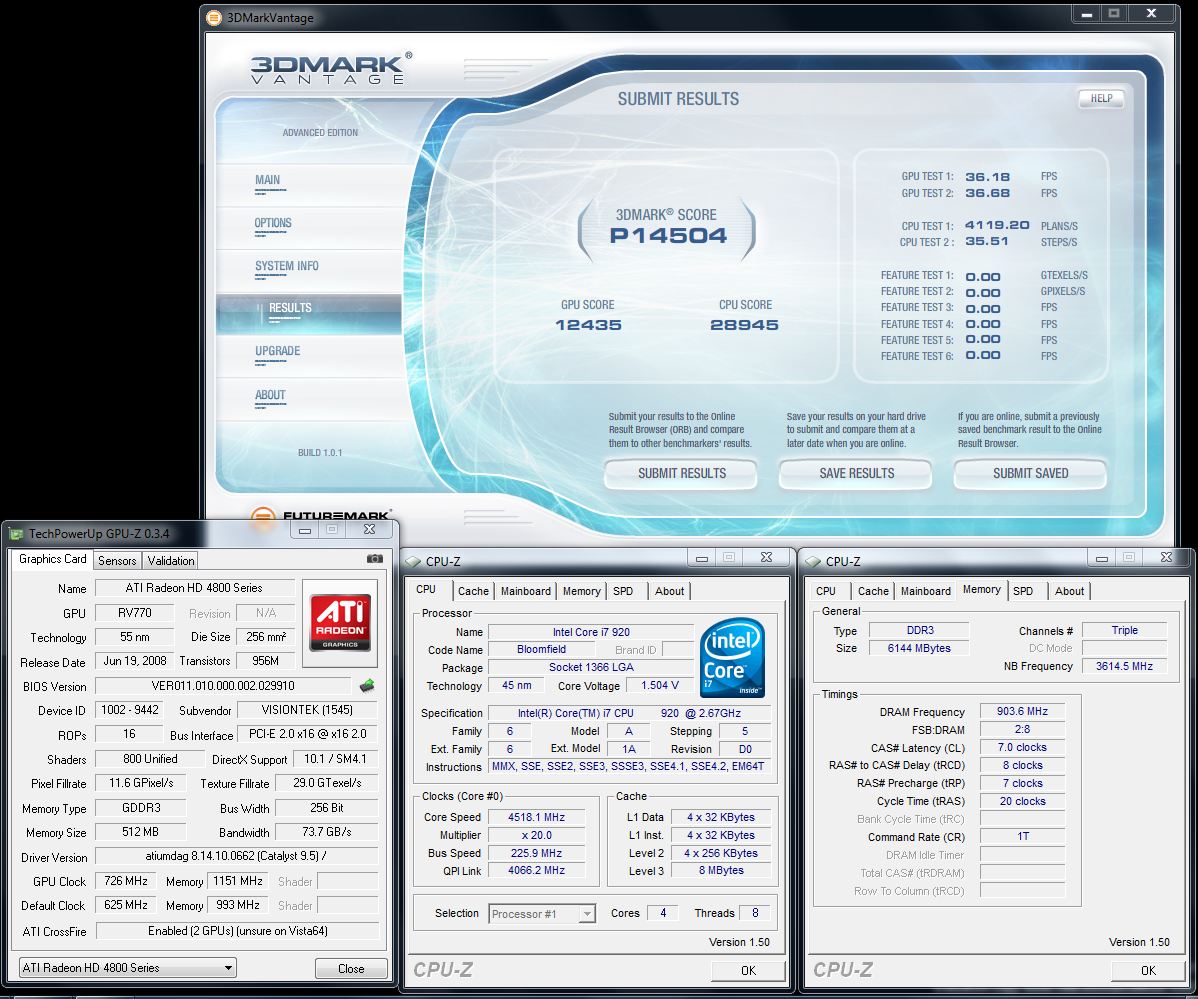Open Mainboard tab in right CPU-Z window

925,591
